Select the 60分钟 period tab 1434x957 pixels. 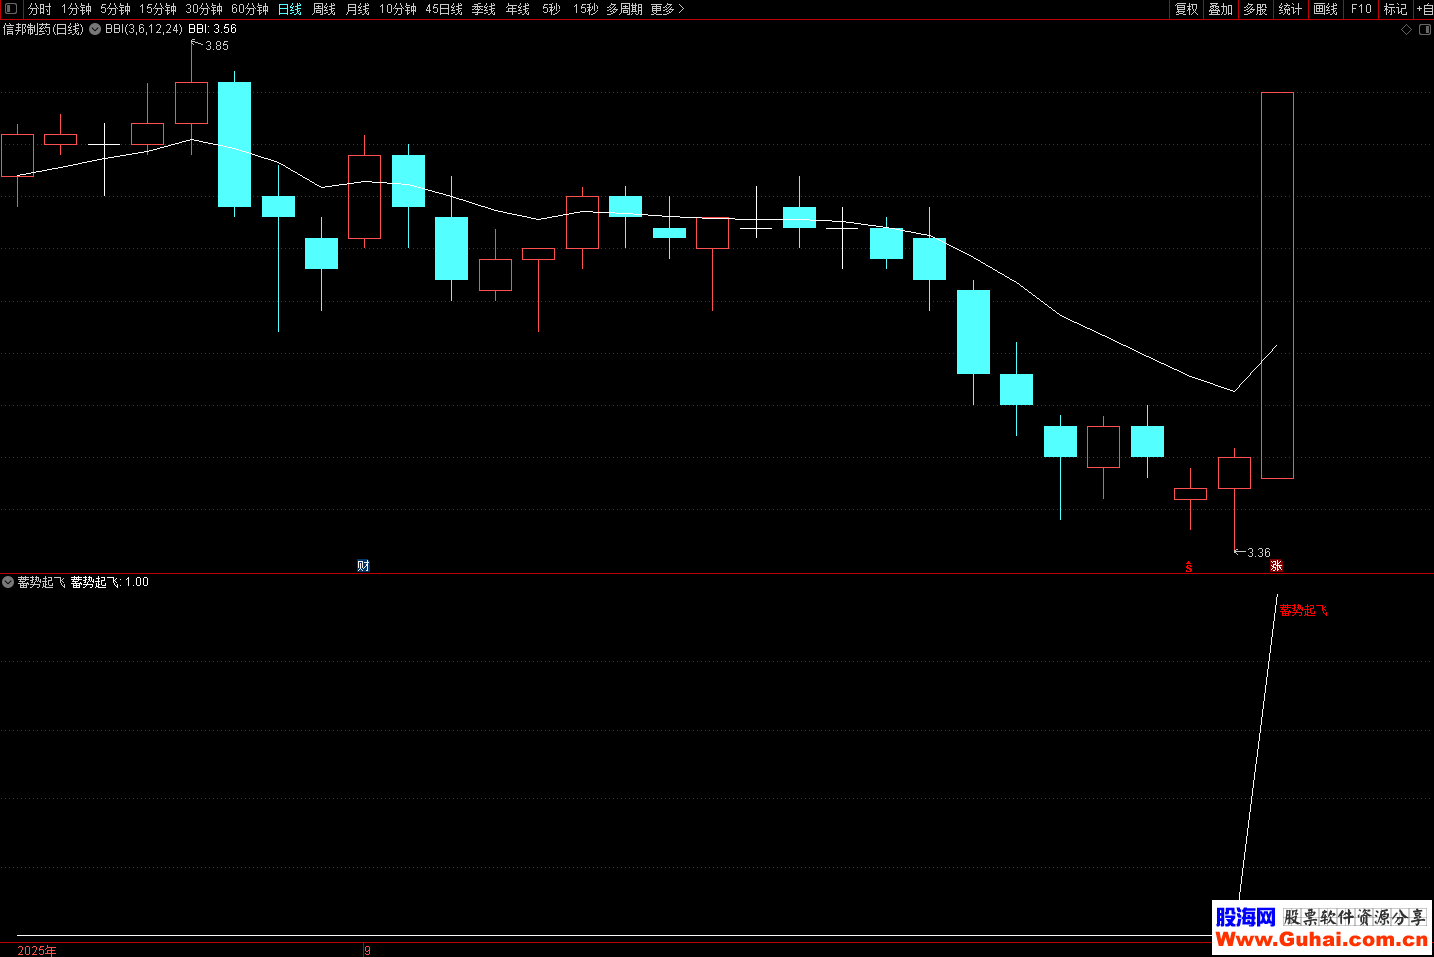[x=249, y=9]
